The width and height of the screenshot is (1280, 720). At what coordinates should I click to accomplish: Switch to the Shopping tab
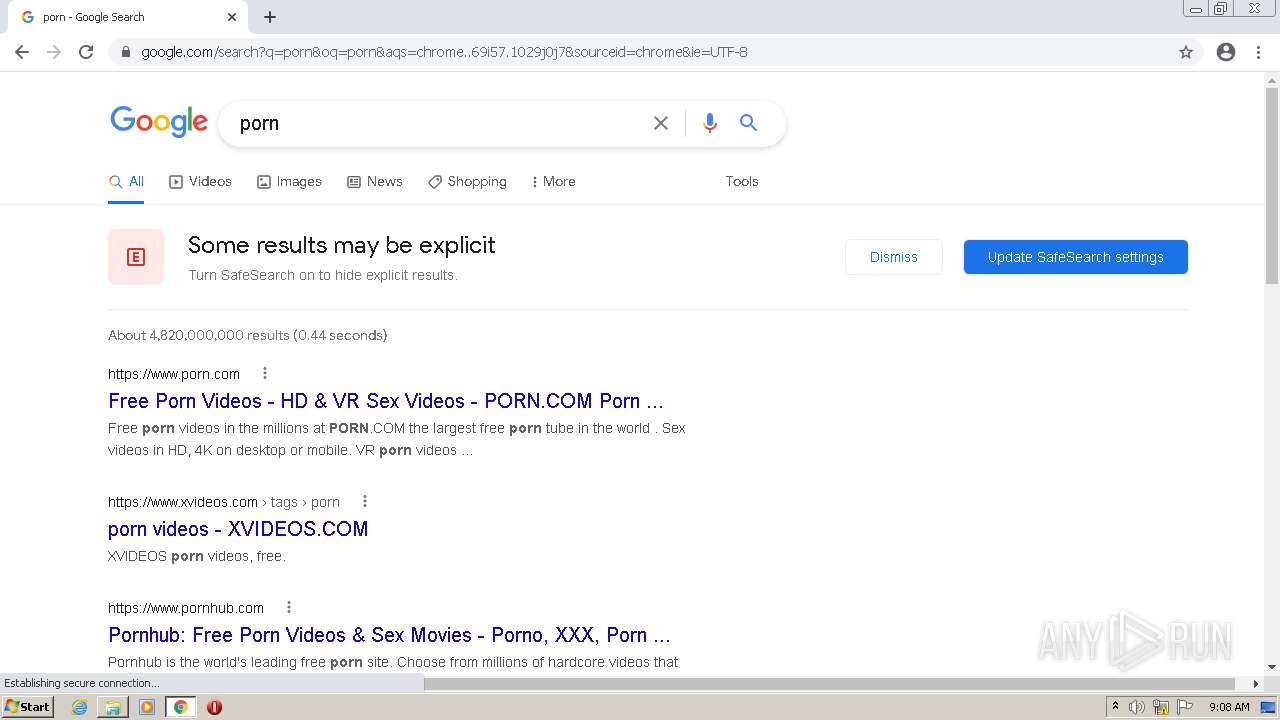click(467, 181)
